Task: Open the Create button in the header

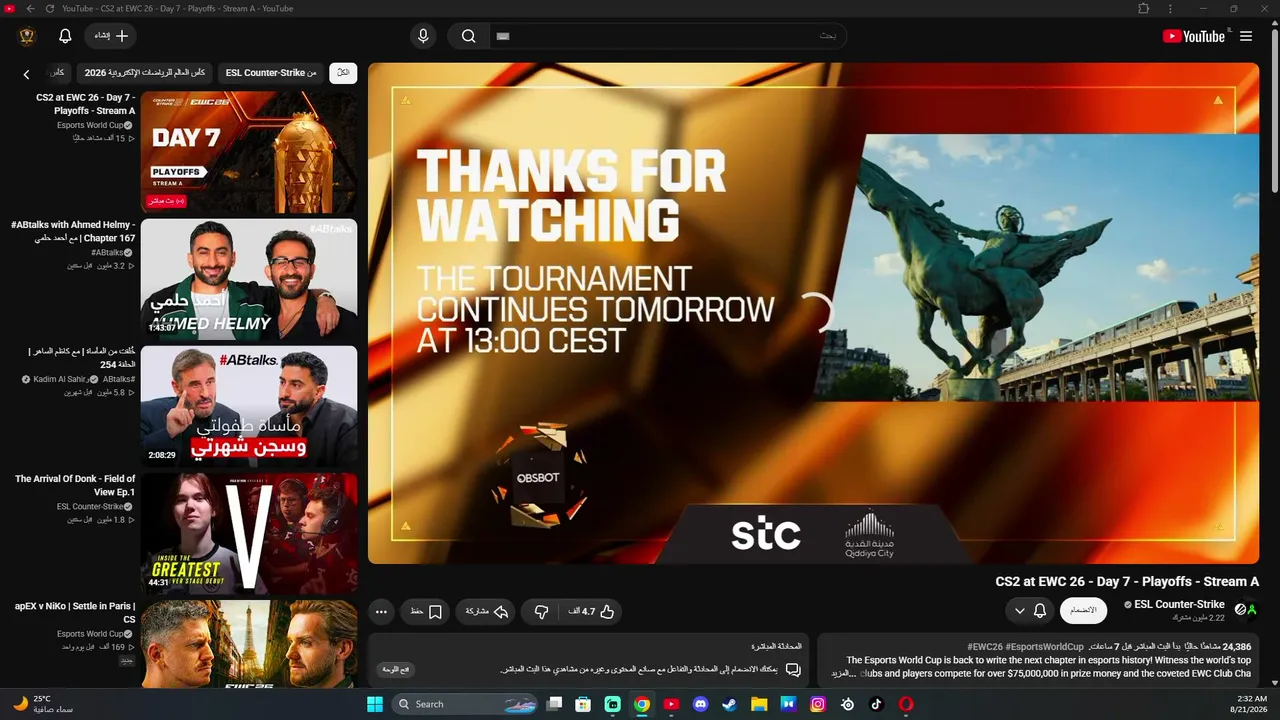Action: [111, 36]
